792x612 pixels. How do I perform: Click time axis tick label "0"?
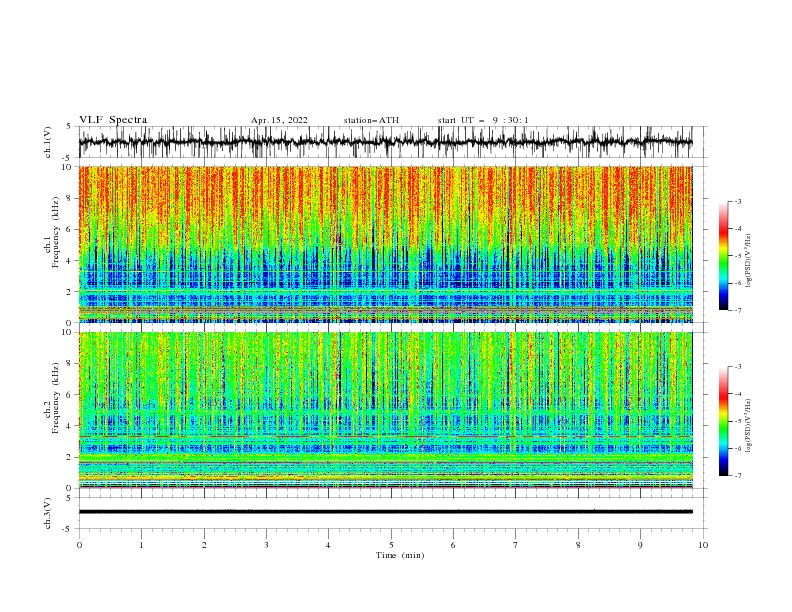pos(79,545)
